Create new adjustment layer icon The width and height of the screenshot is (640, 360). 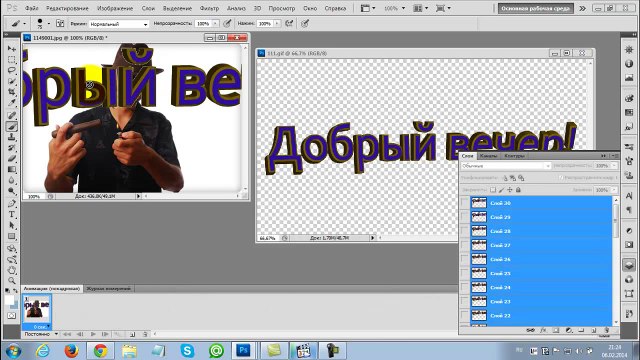point(569,330)
